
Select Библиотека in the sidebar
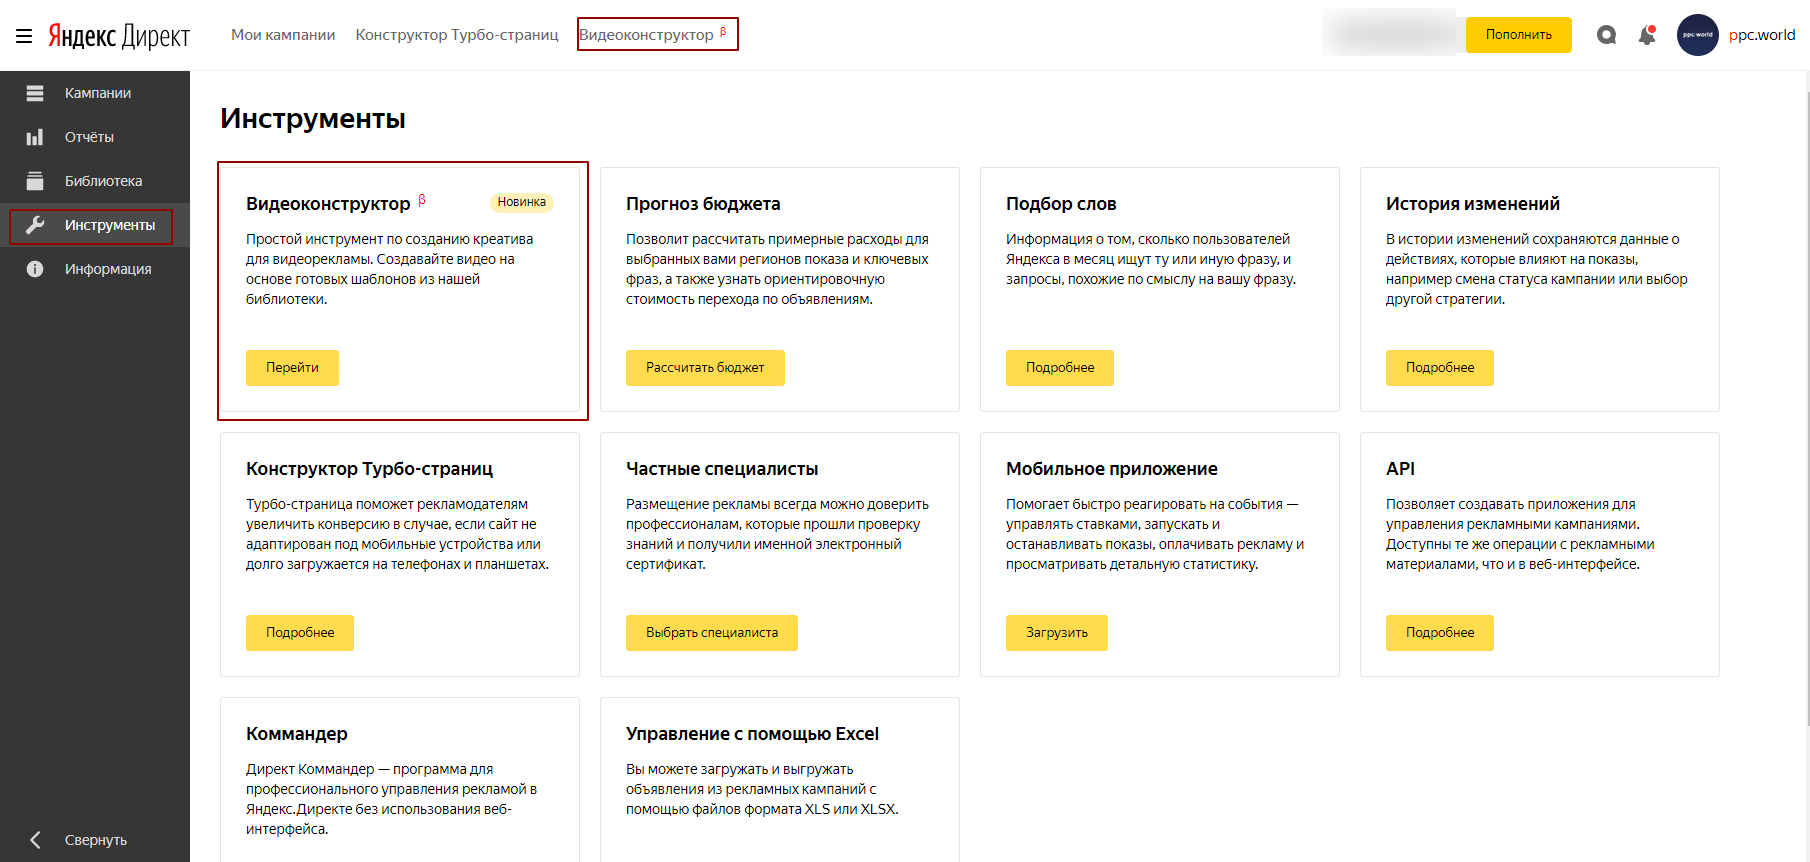(x=103, y=181)
